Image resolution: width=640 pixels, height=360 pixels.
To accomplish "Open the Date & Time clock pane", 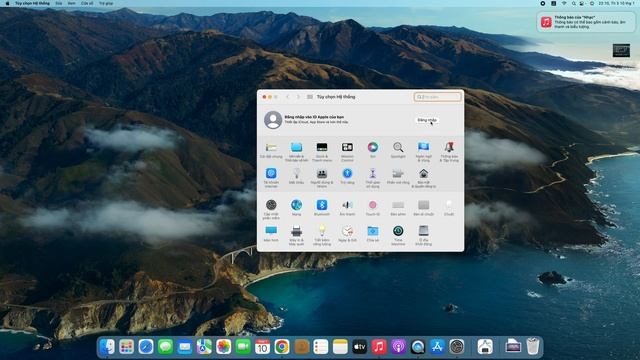I will (347, 231).
